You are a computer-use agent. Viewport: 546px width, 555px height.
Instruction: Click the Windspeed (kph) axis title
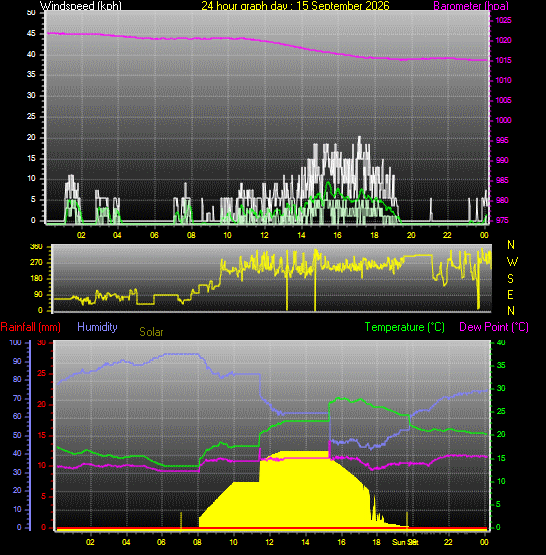(81, 5)
